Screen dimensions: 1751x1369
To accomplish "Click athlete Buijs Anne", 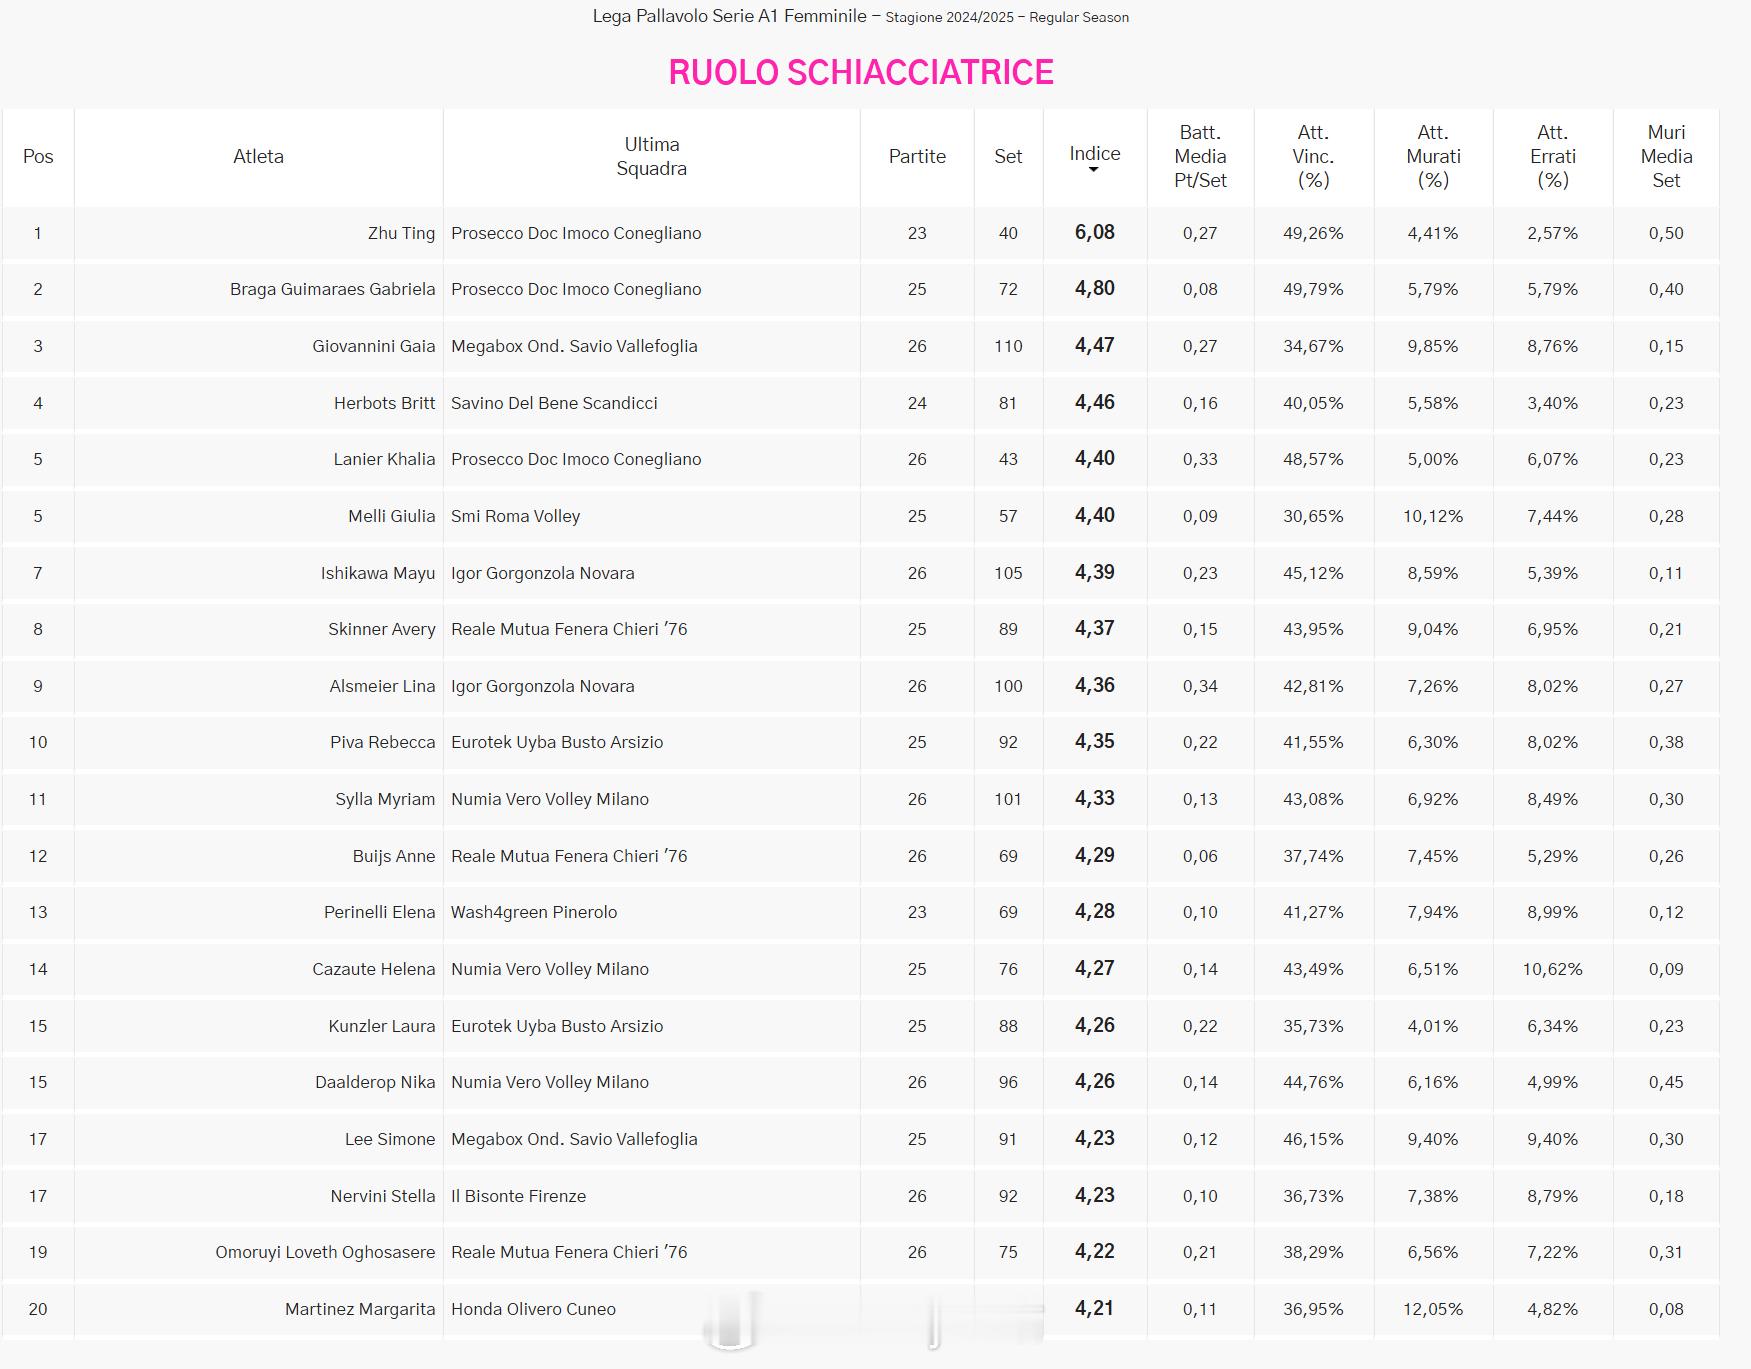I will (x=393, y=856).
